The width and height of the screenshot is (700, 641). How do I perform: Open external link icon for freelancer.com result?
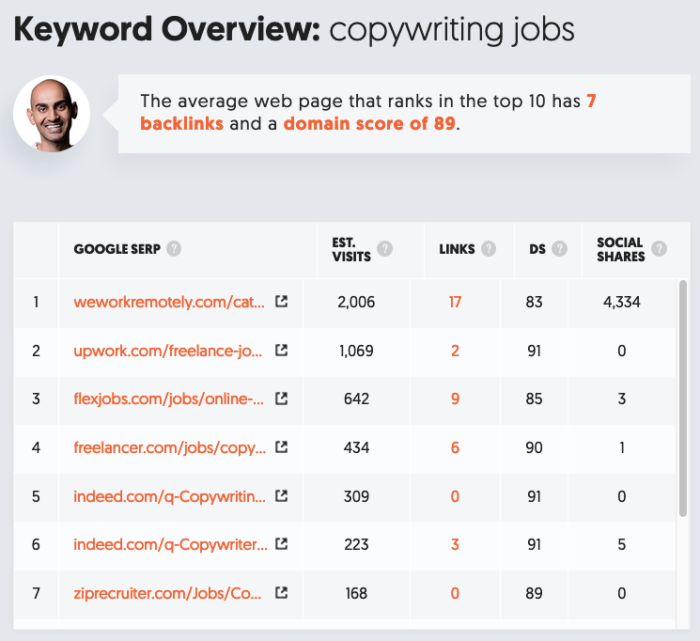pos(282,447)
